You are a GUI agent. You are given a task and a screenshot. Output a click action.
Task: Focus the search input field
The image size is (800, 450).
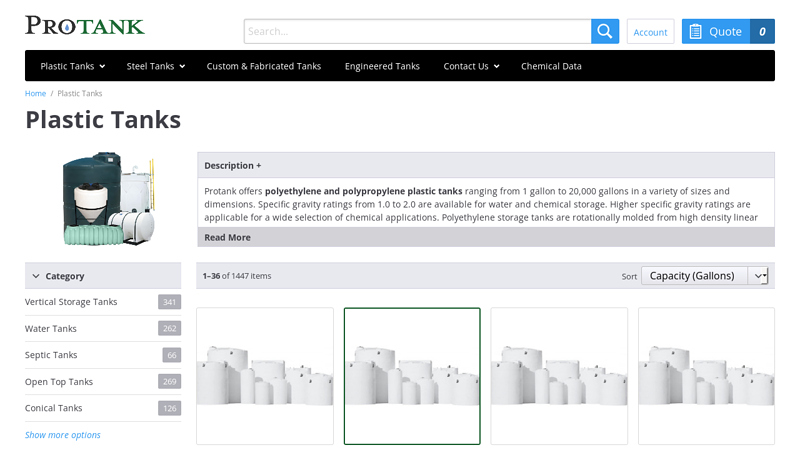pyautogui.click(x=417, y=31)
